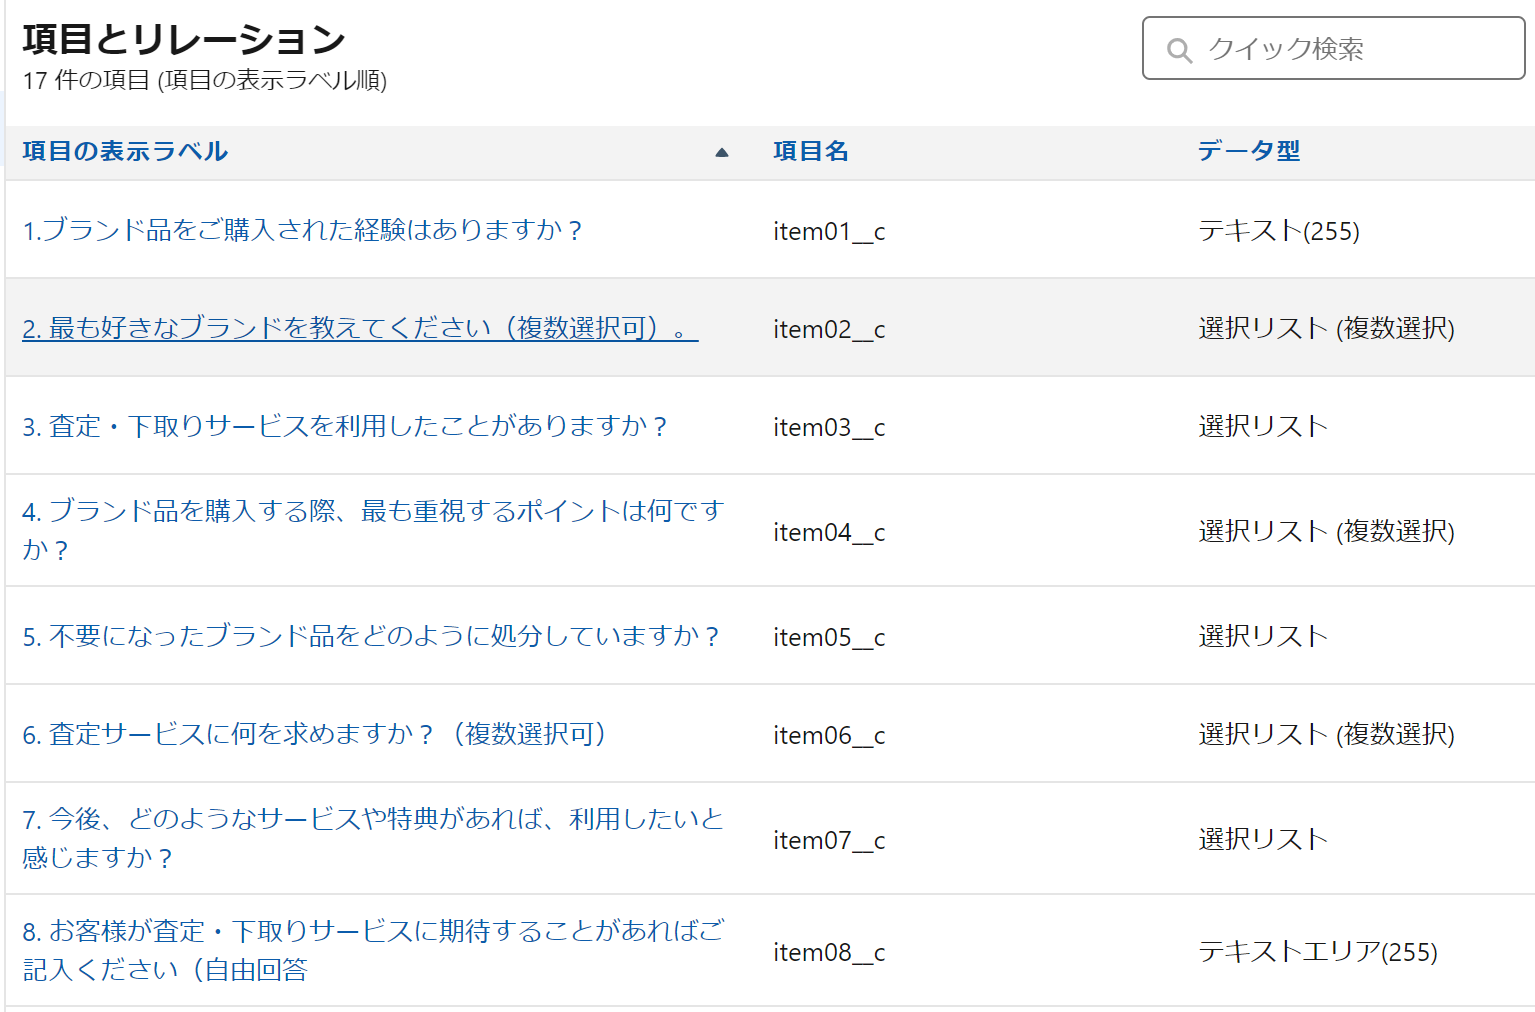Screen dimensions: 1535x1012
Task: Open field 8. お客様が査定・下取りサービスに期待 link
Action: [372, 932]
